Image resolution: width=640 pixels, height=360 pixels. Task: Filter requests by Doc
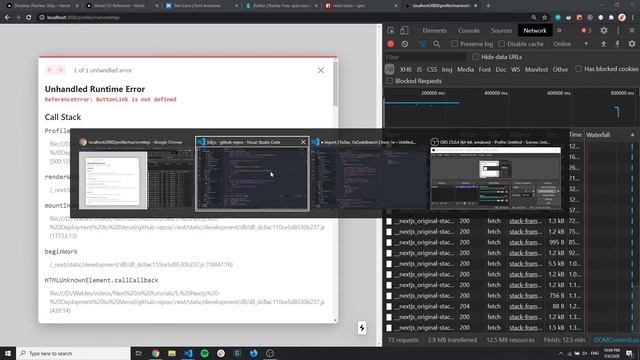click(x=501, y=69)
